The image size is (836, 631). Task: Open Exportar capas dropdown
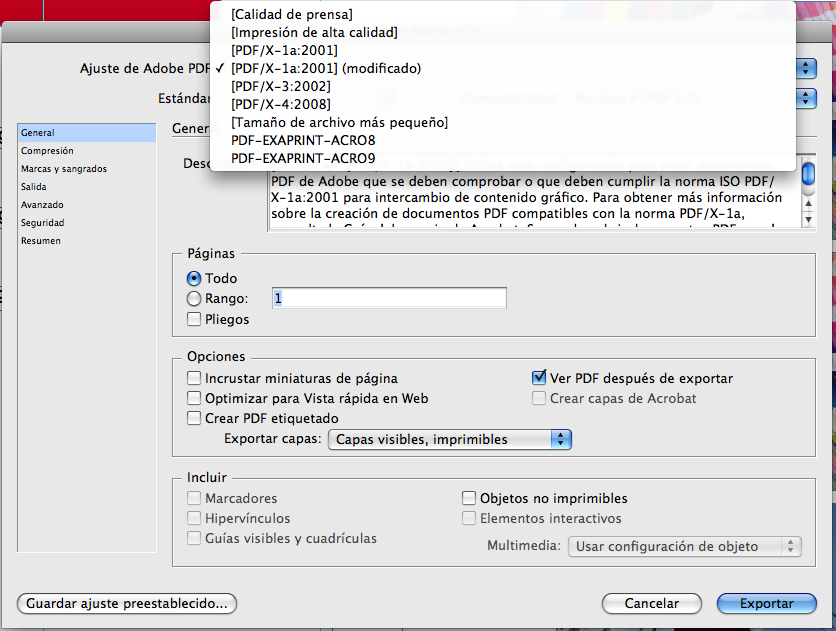(449, 440)
